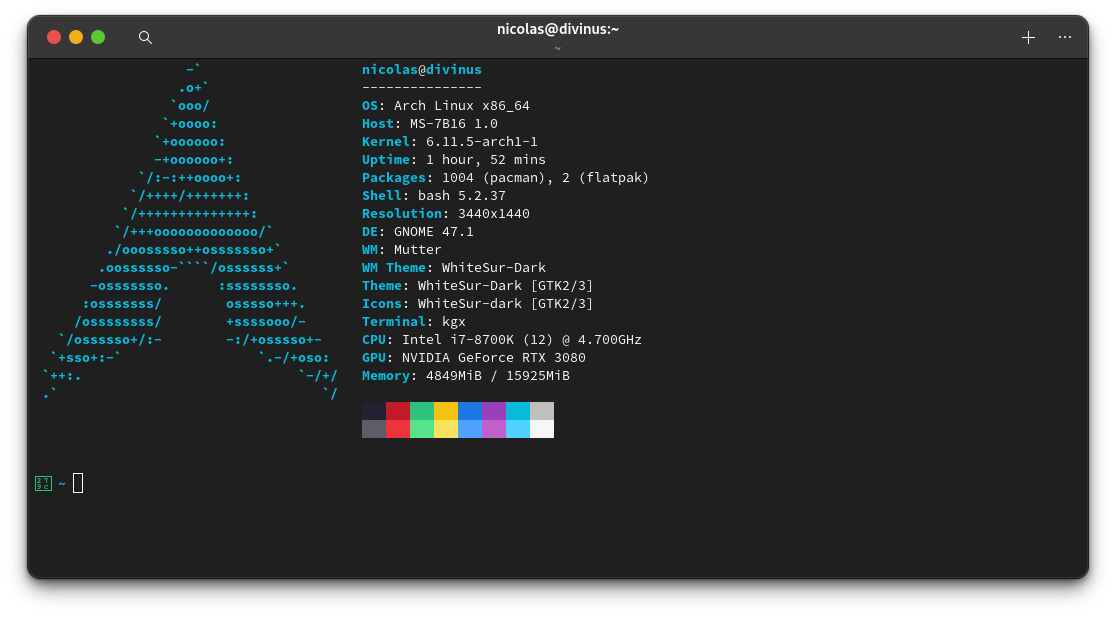Image resolution: width=1116 pixels, height=618 pixels.
Task: Click the block cursor next to the prompt
Action: coord(77,483)
